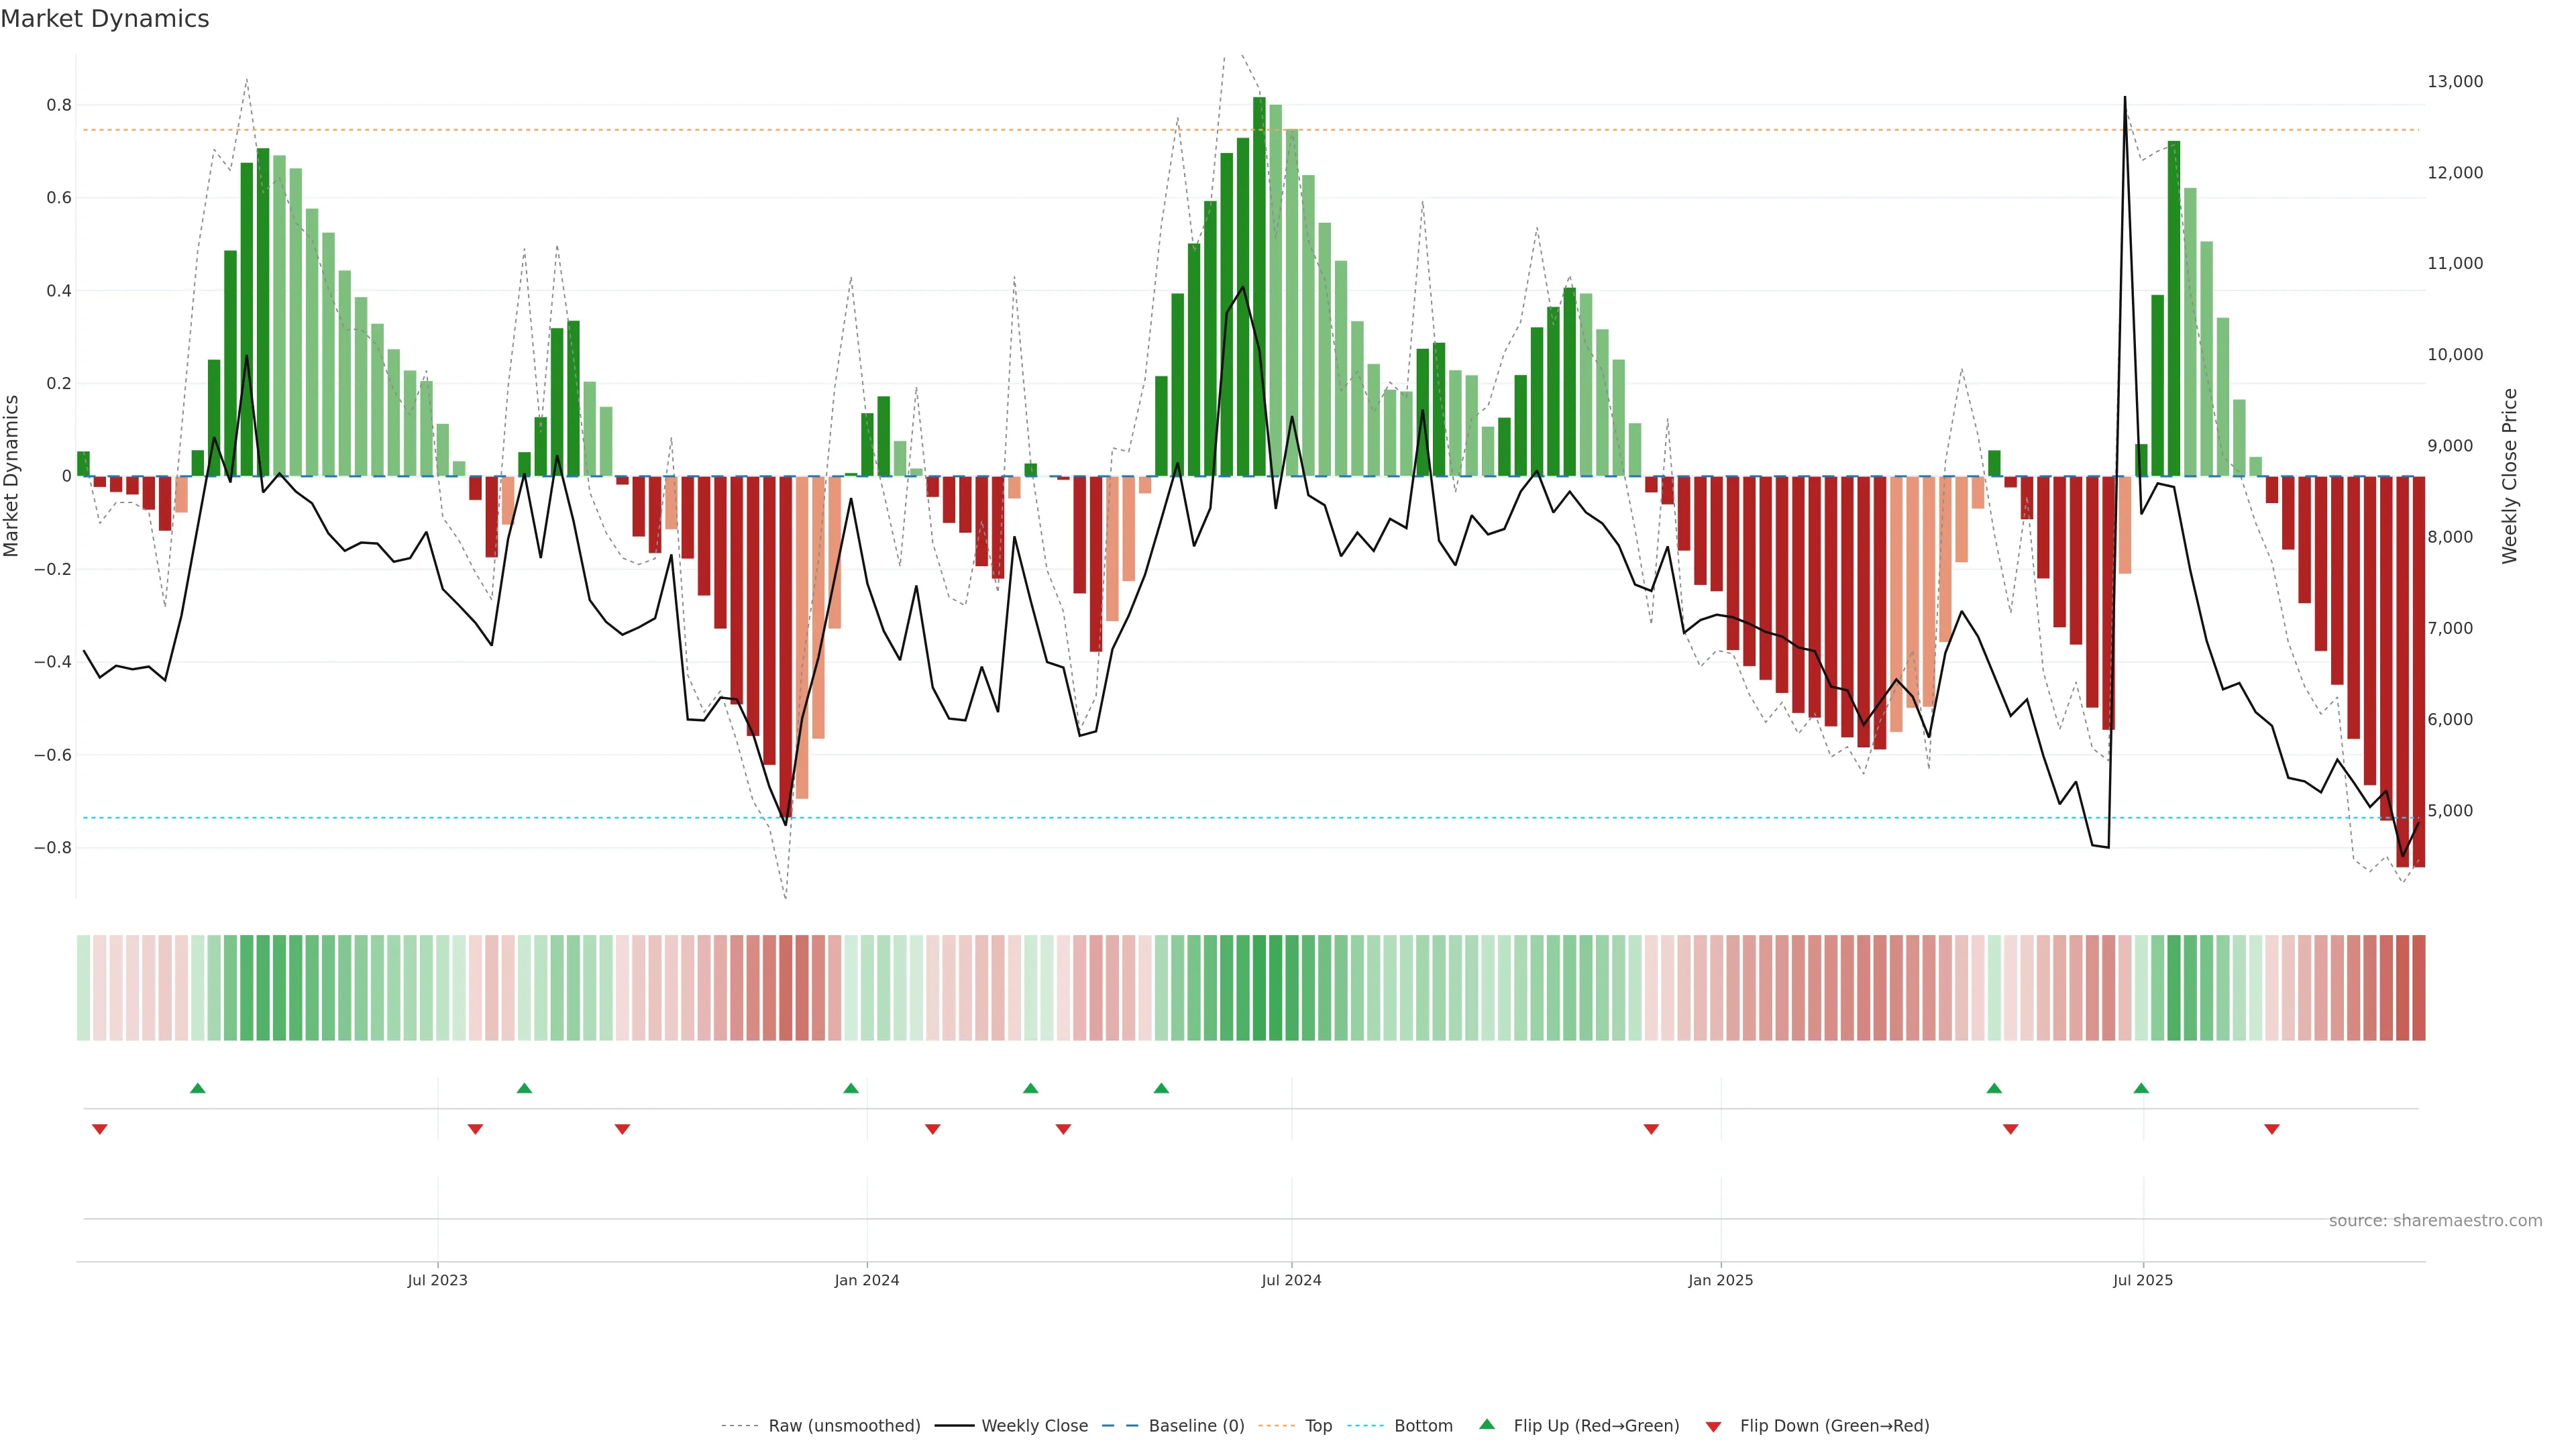Click the leftmost red flip-down triangle marker
Image resolution: width=2576 pixels, height=1449 pixels.
(100, 1129)
